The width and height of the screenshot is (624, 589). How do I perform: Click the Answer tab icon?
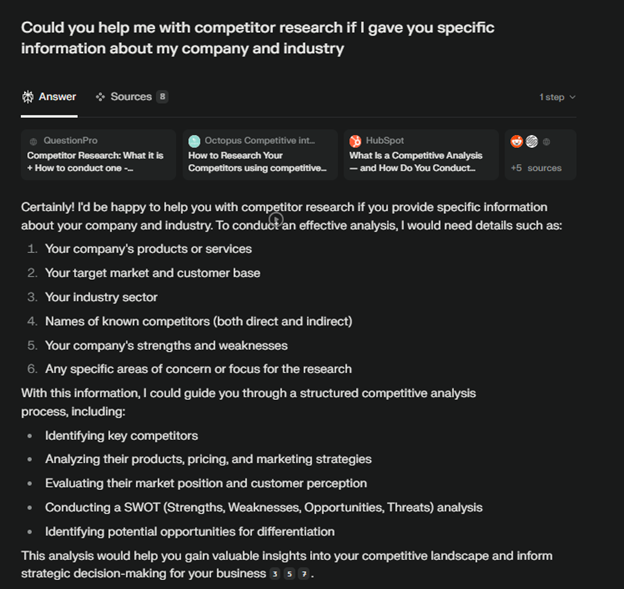pyautogui.click(x=28, y=97)
